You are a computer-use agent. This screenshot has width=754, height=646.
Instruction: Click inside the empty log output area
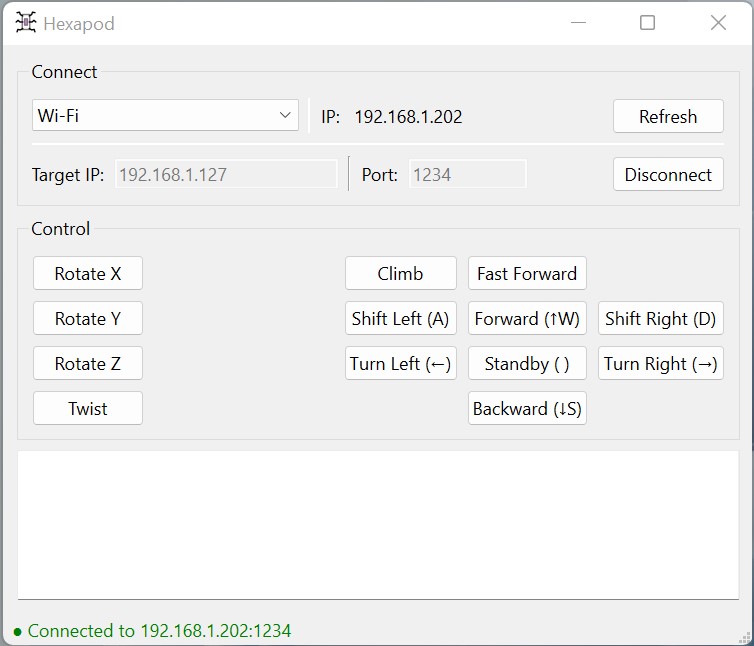pyautogui.click(x=377, y=525)
